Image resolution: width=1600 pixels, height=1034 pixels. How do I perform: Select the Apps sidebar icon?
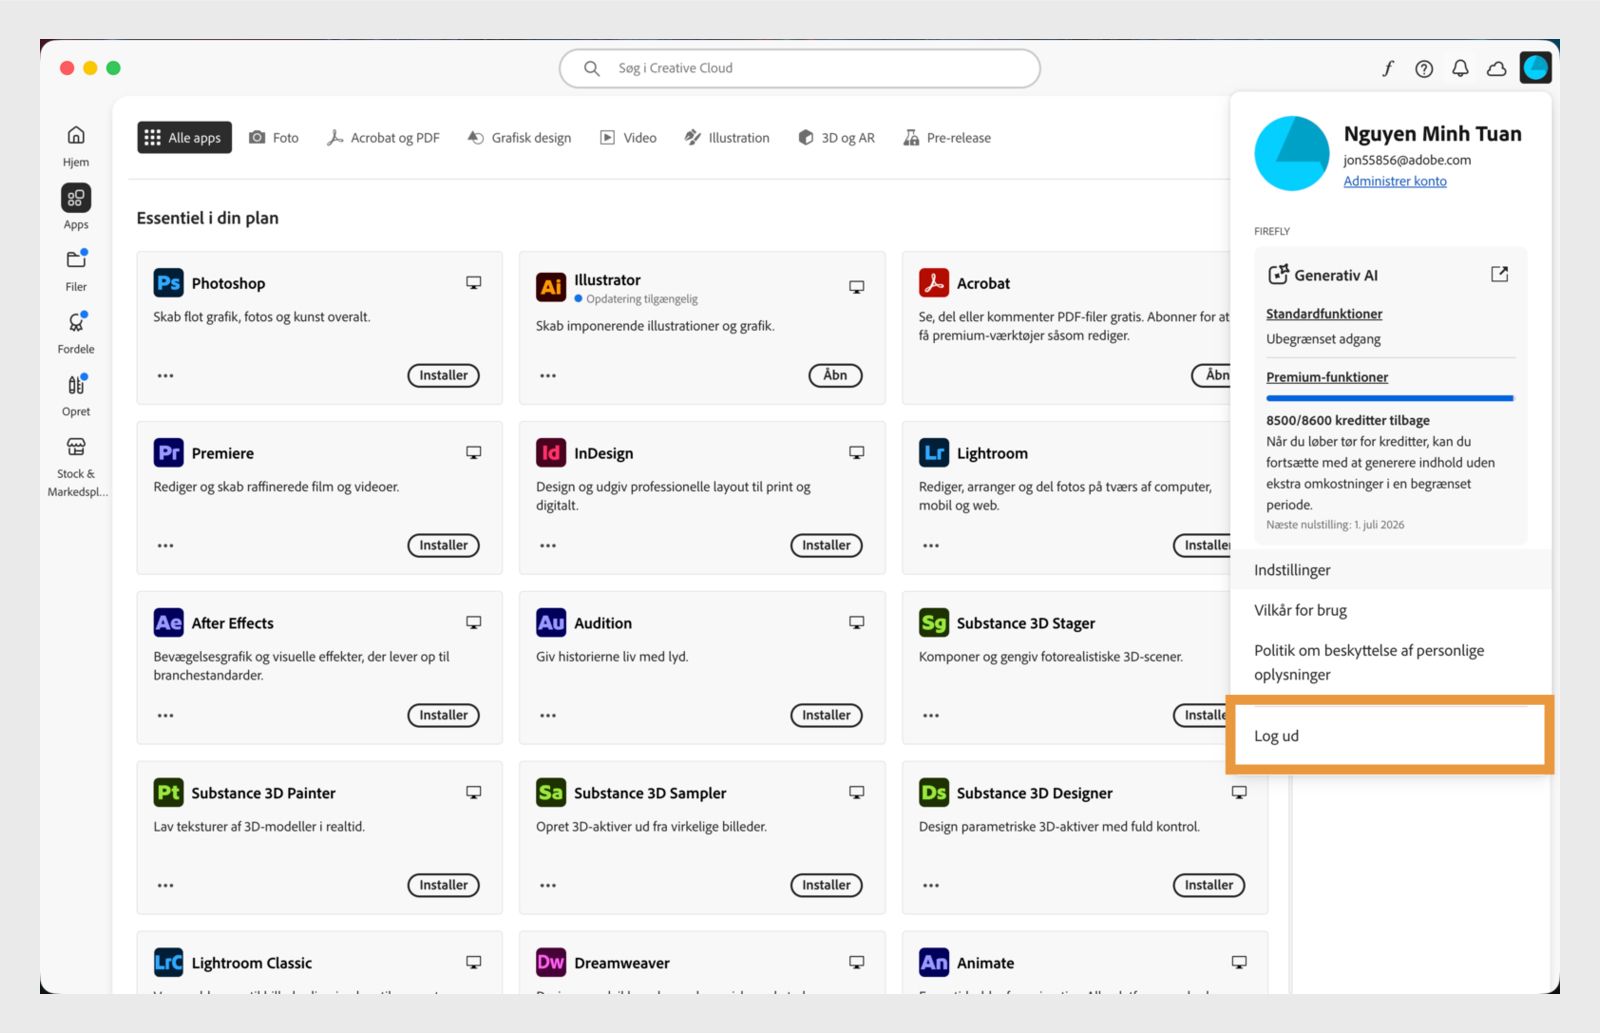[x=76, y=198]
